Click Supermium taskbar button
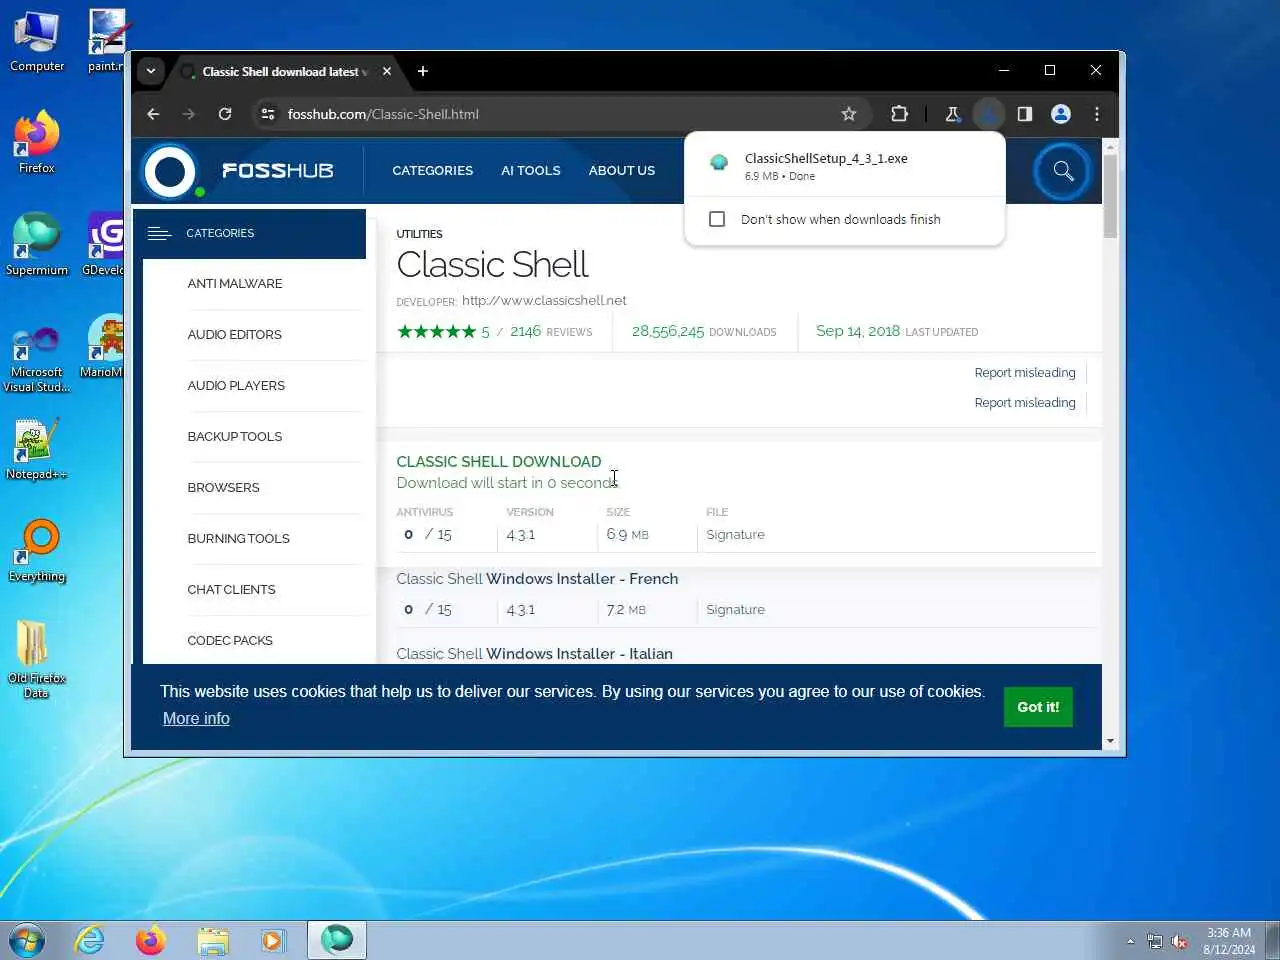The image size is (1280, 960). (337, 940)
